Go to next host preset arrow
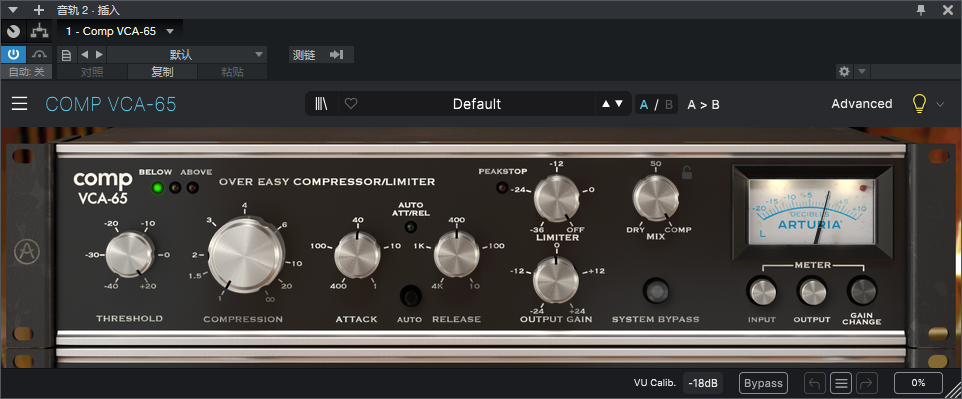The image size is (962, 399). [x=99, y=55]
